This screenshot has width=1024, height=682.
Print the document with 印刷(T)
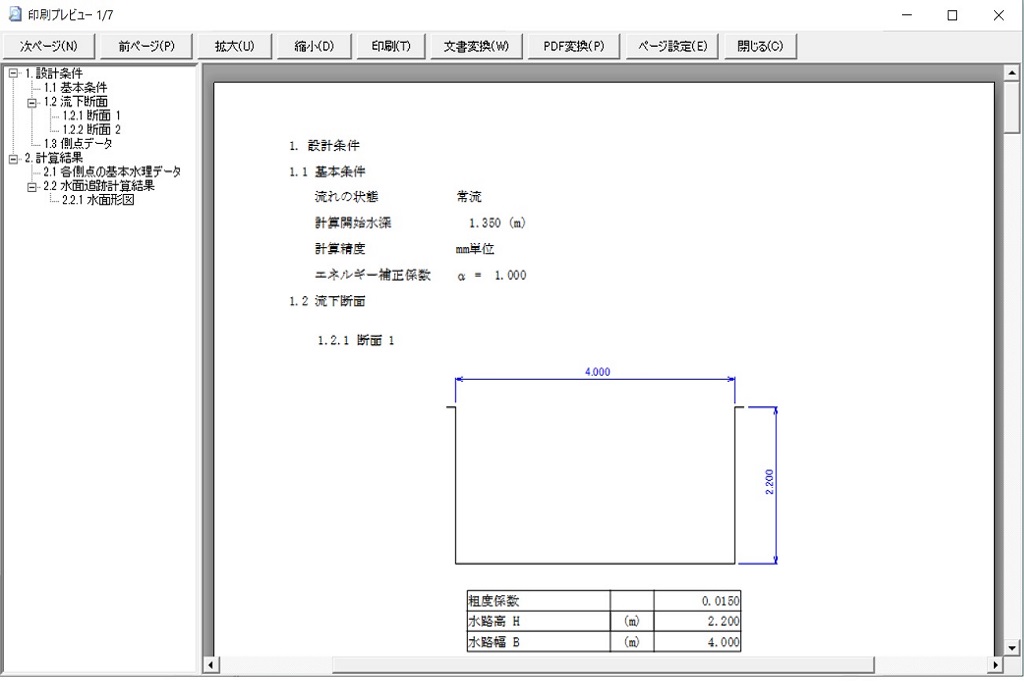(x=391, y=46)
